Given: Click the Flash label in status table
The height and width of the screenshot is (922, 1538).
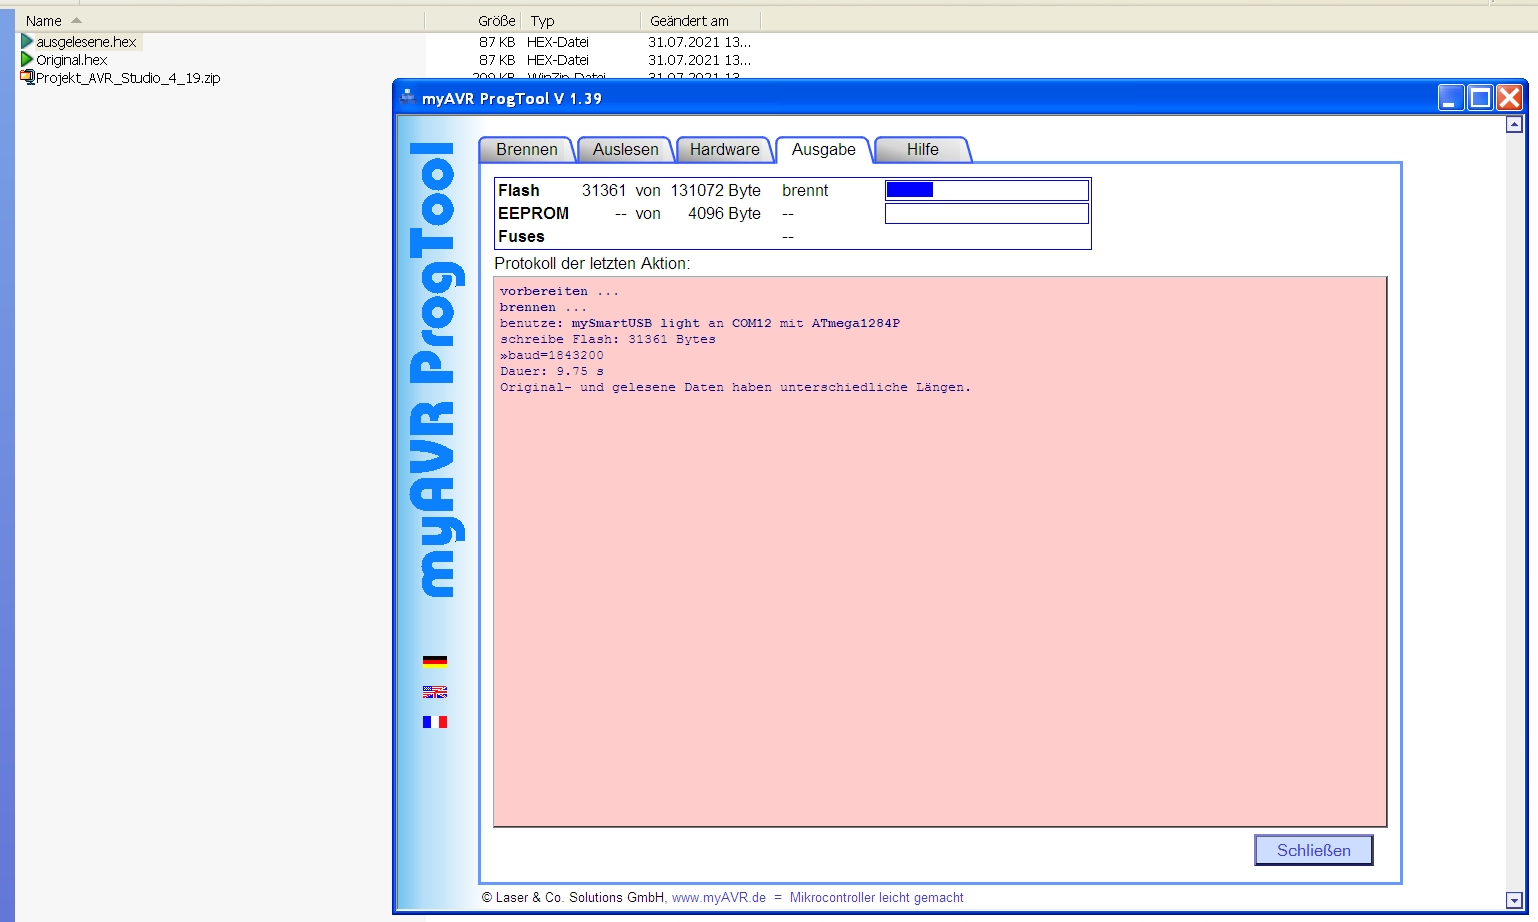Looking at the screenshot, I should (519, 190).
